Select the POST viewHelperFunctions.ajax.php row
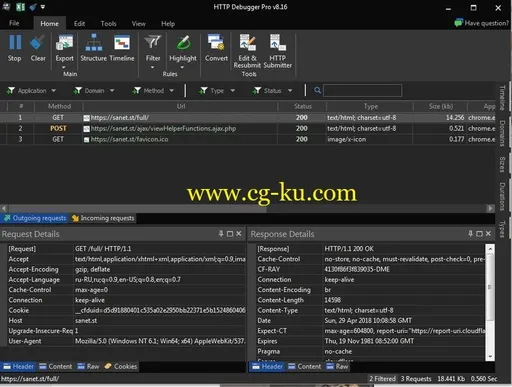Image resolution: width=512 pixels, height=387 pixels. (248, 128)
